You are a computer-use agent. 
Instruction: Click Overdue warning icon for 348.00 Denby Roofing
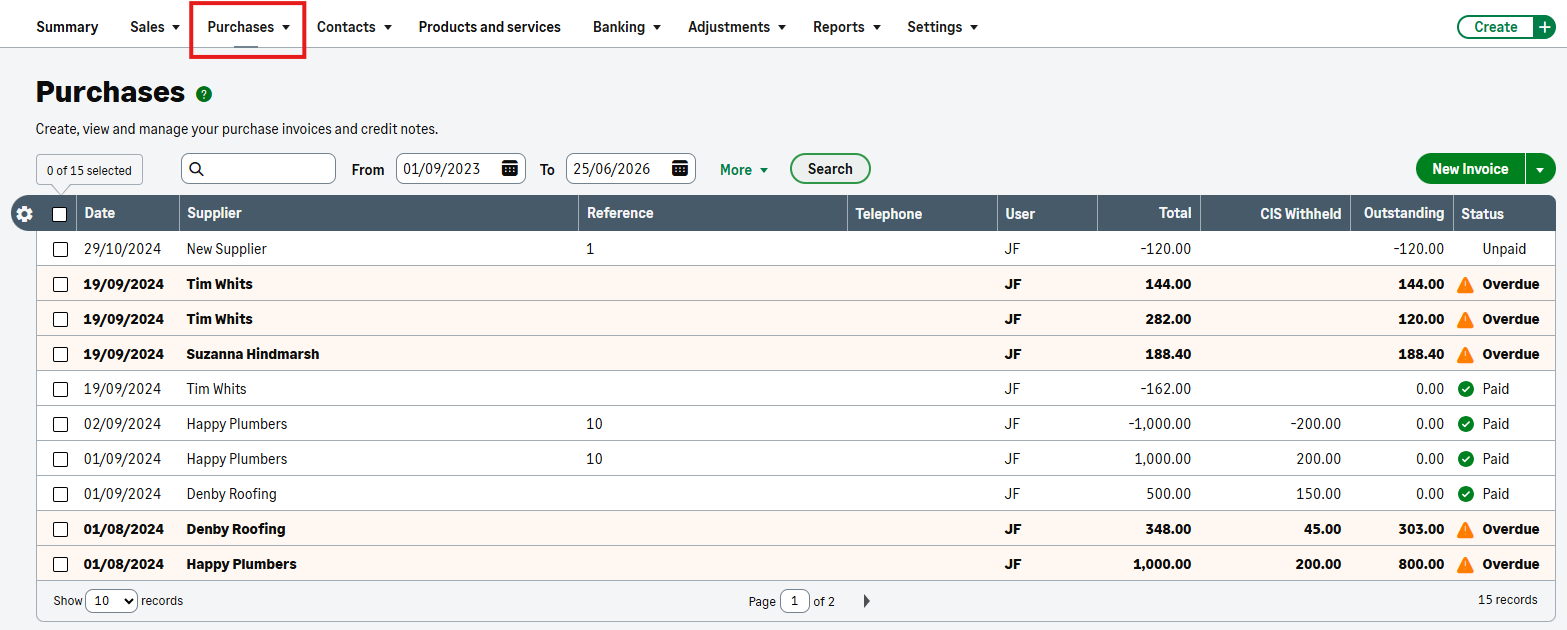click(1465, 529)
